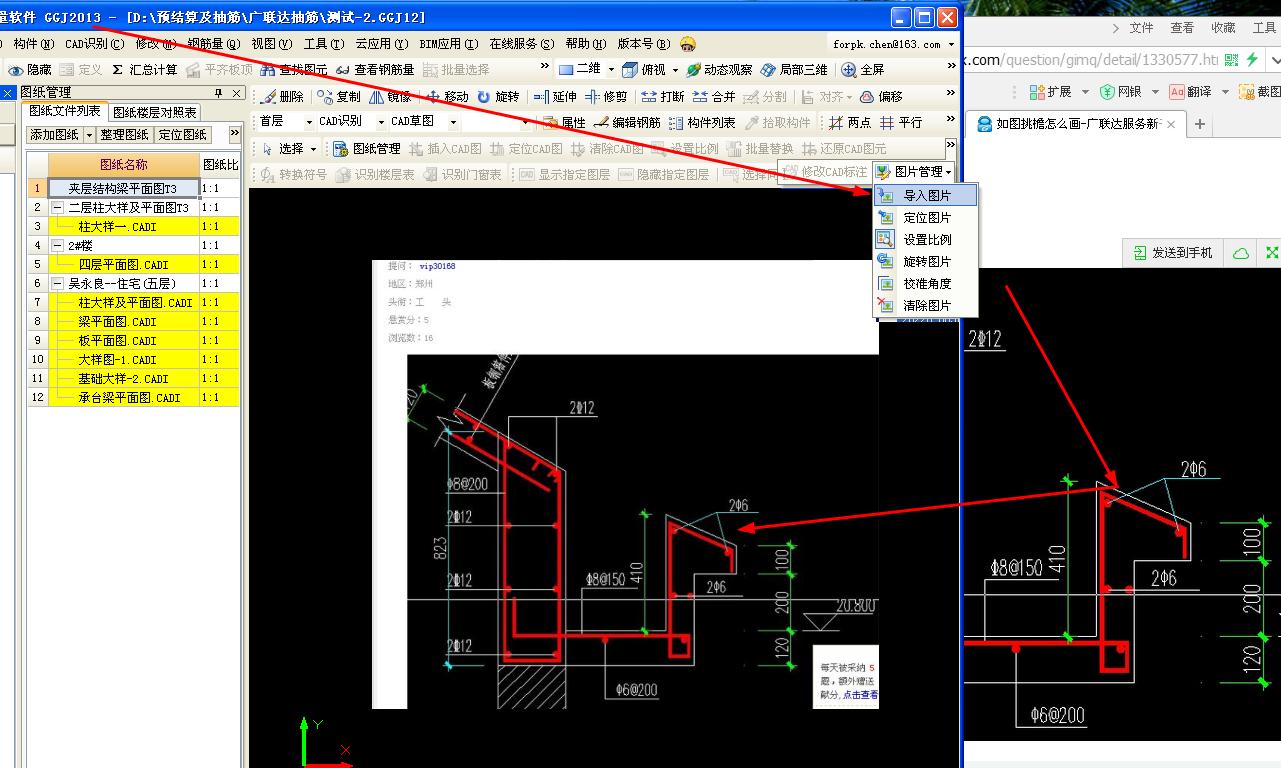Choose 设置比例 from image menu
This screenshot has width=1281, height=768.
point(925,240)
